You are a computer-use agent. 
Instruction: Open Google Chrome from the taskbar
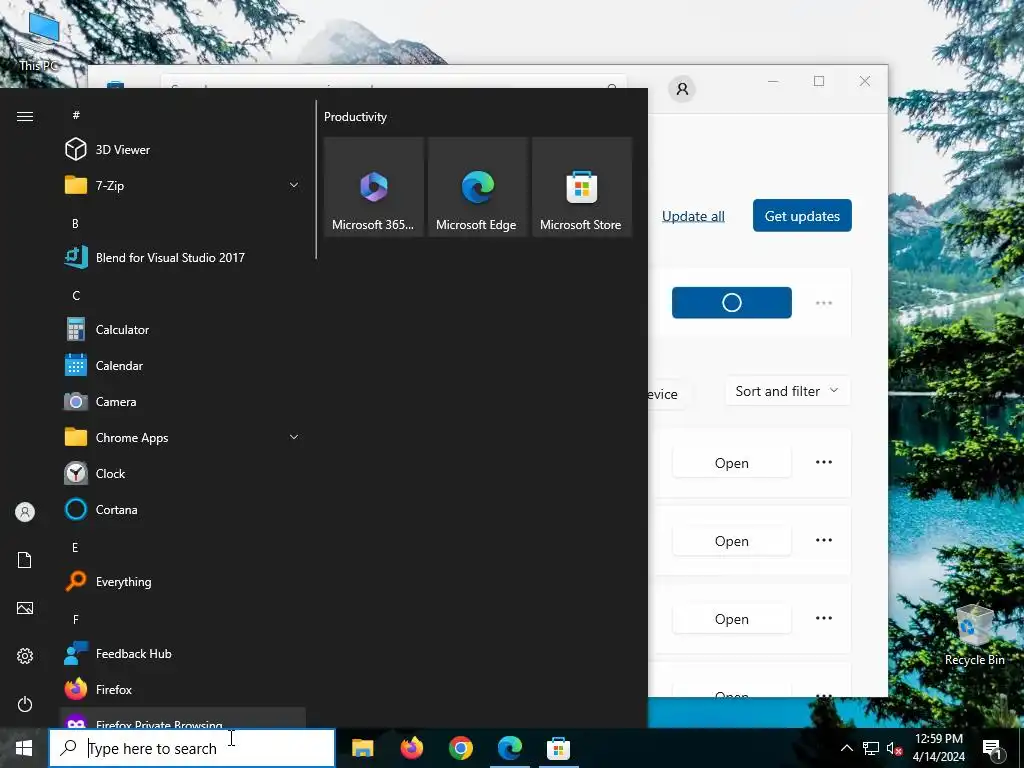coord(460,748)
